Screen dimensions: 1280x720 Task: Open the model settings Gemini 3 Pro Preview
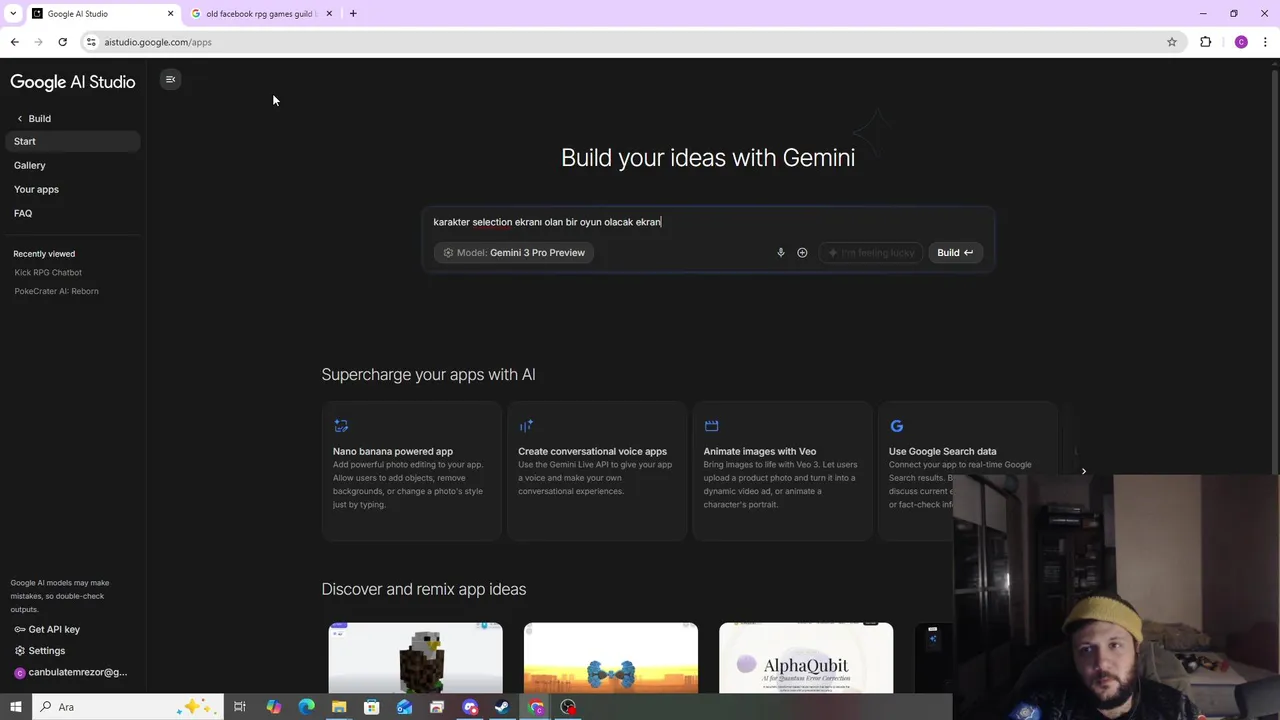tap(515, 253)
